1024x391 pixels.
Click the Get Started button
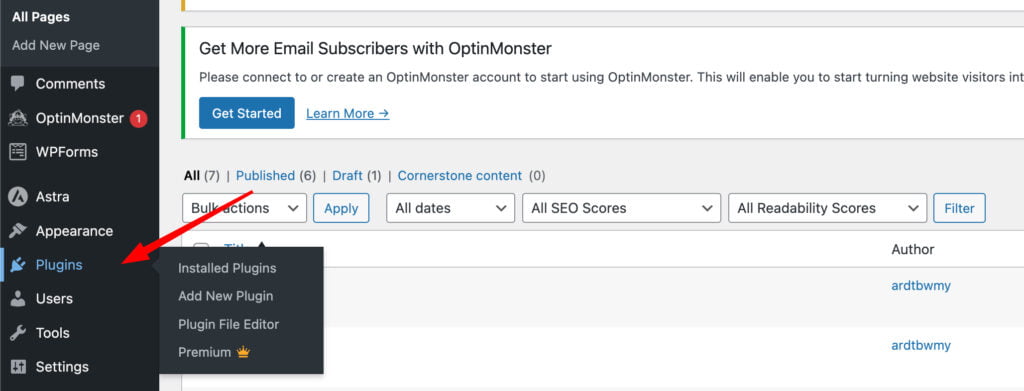247,113
